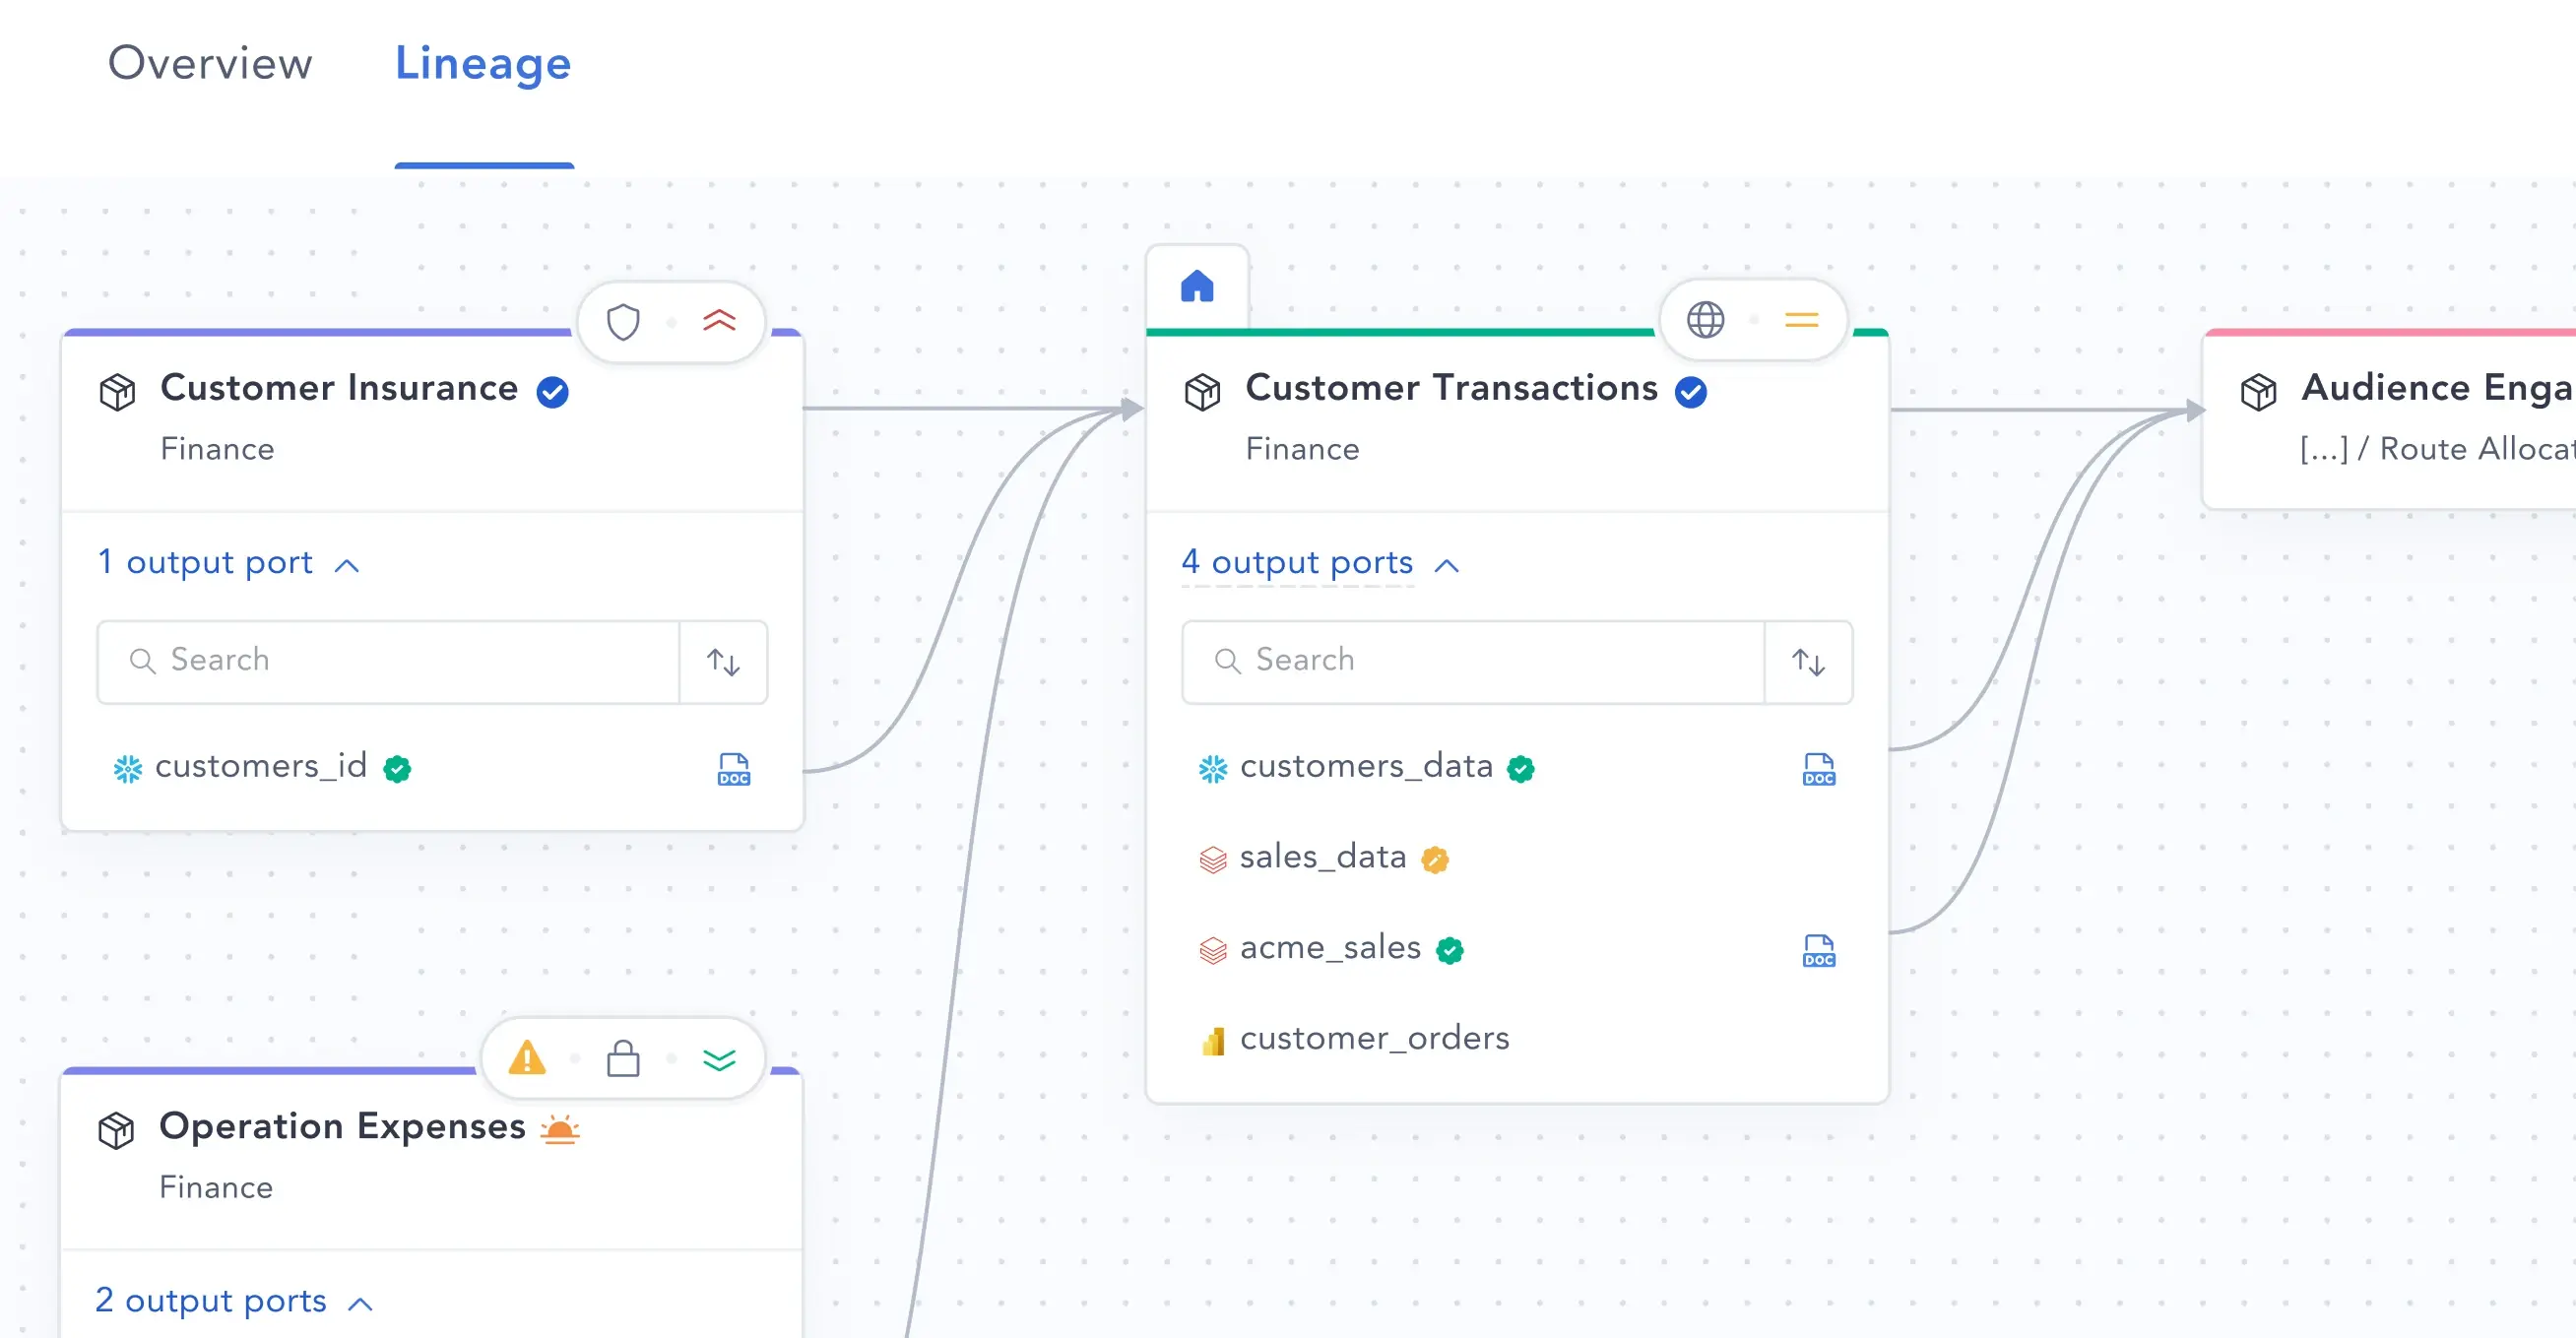Click the warning triangle on Operation Expenses
2576x1338 pixels.
coord(527,1058)
